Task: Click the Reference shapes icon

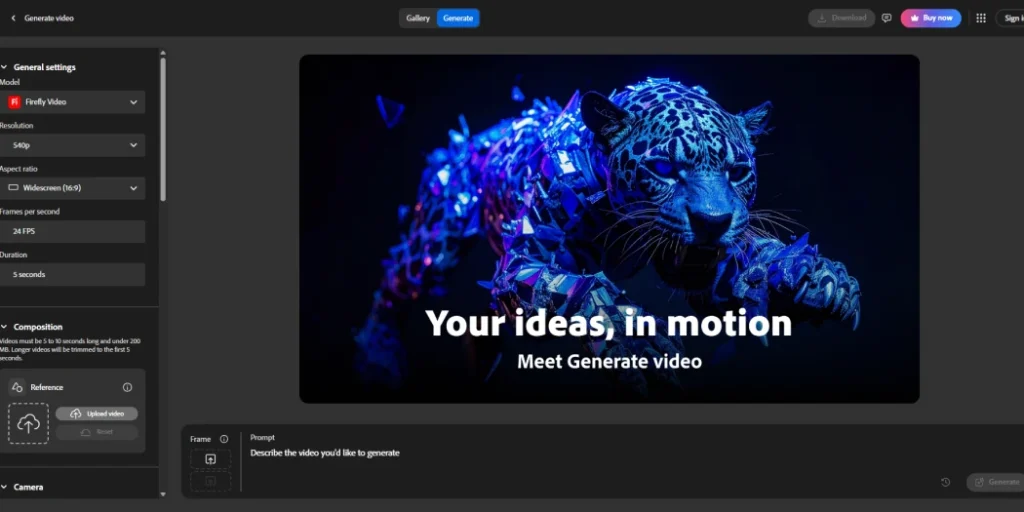Action: (x=17, y=387)
